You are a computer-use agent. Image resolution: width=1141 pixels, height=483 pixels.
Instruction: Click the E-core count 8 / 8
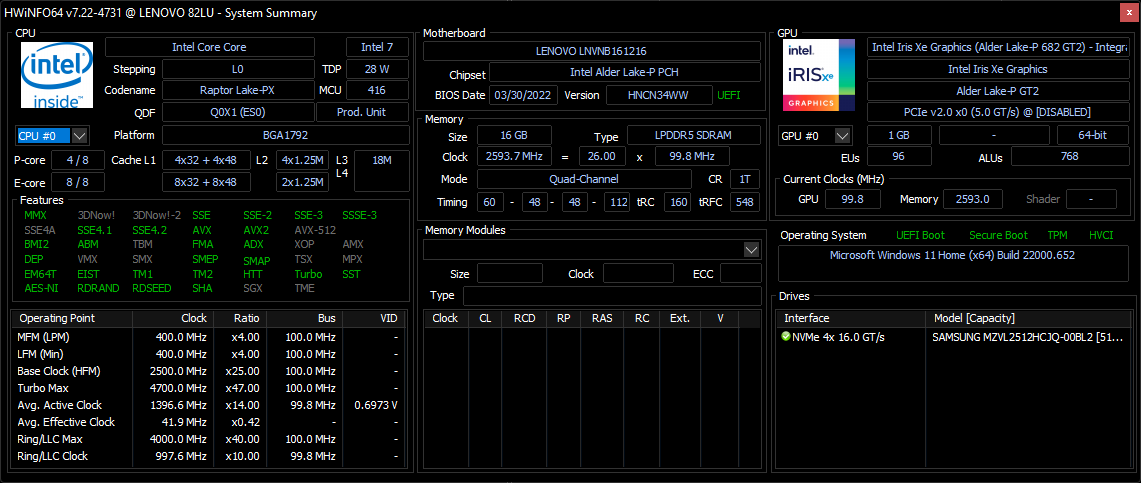(76, 182)
